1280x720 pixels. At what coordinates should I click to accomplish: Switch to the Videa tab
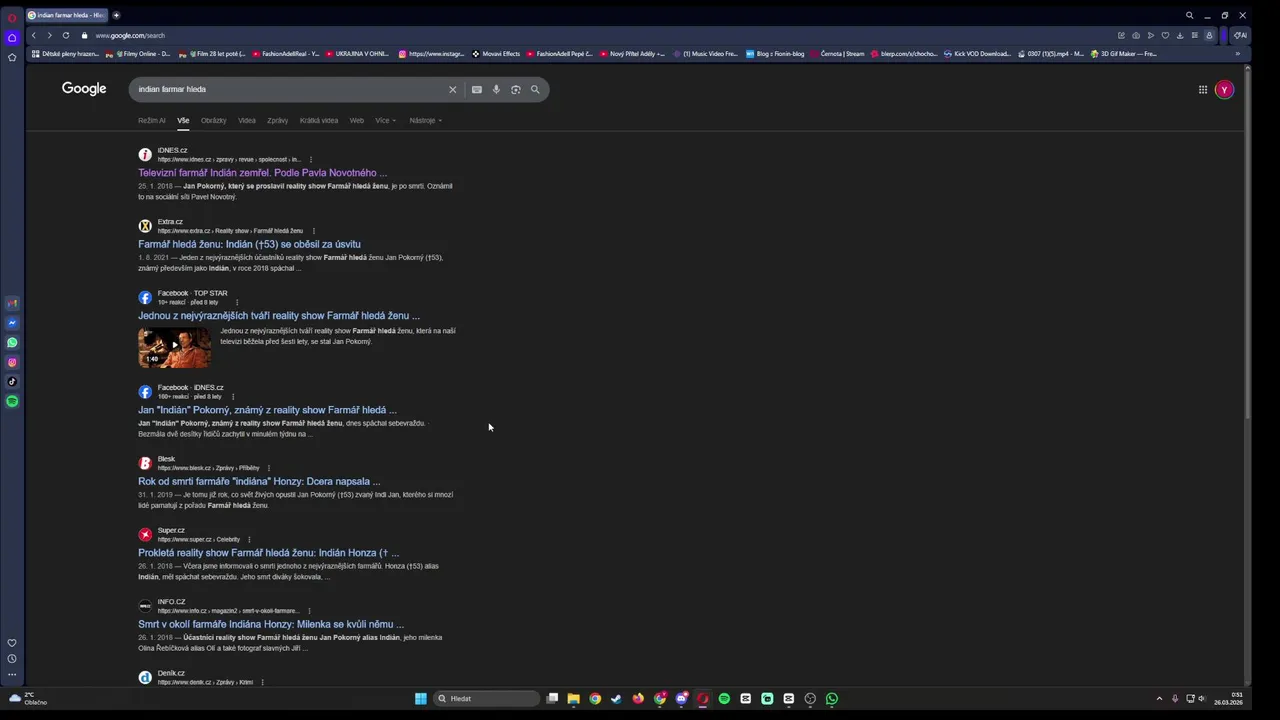click(247, 120)
